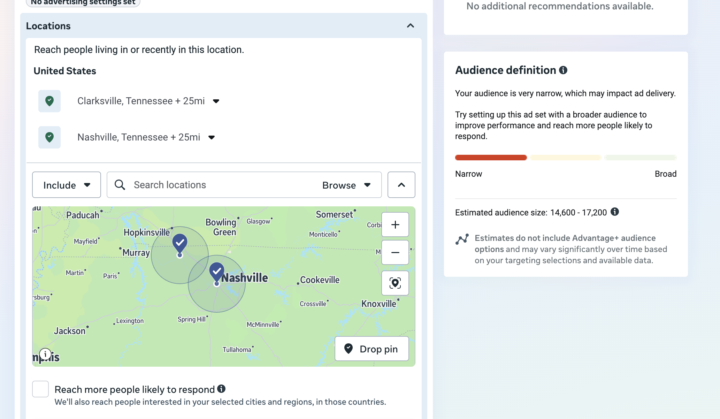The width and height of the screenshot is (720, 419).
Task: Click the locate-me target icon on map
Action: pos(395,283)
